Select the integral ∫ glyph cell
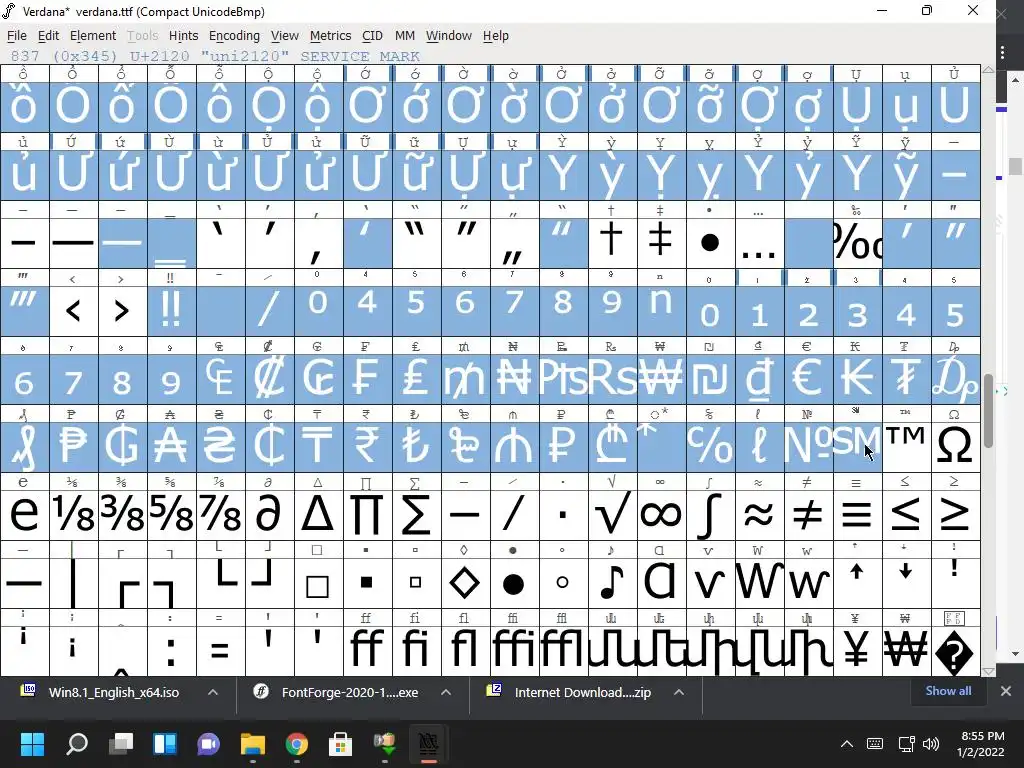This screenshot has height=768, width=1024. tap(710, 515)
